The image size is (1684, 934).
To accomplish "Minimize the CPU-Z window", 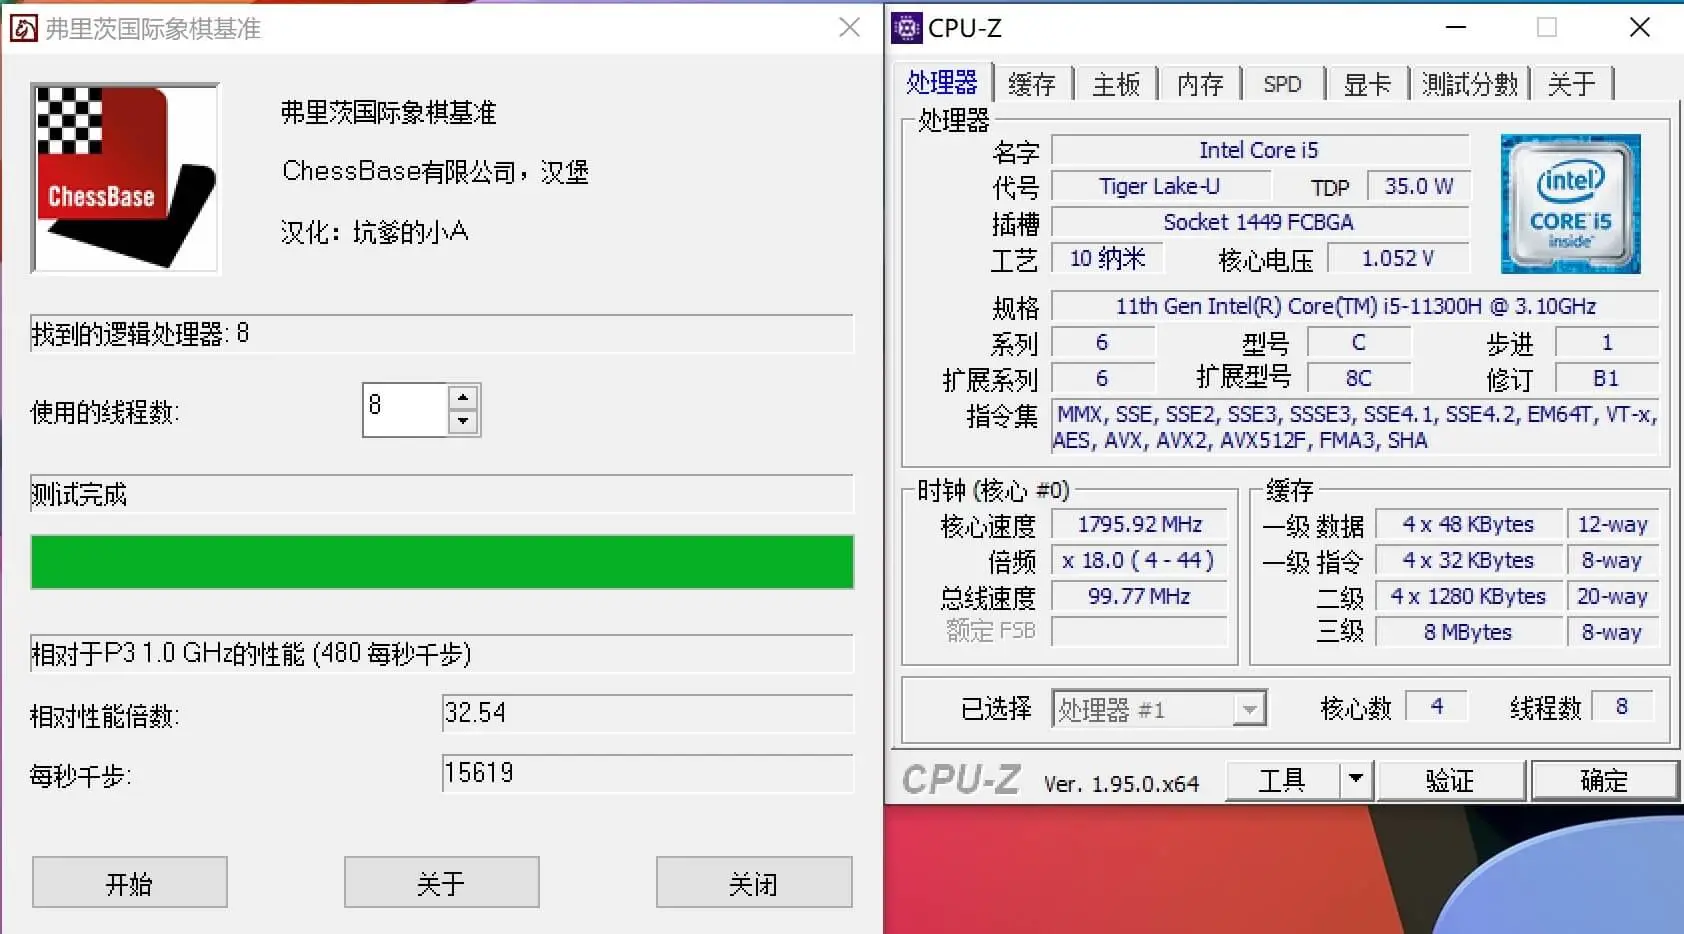I will (1456, 28).
